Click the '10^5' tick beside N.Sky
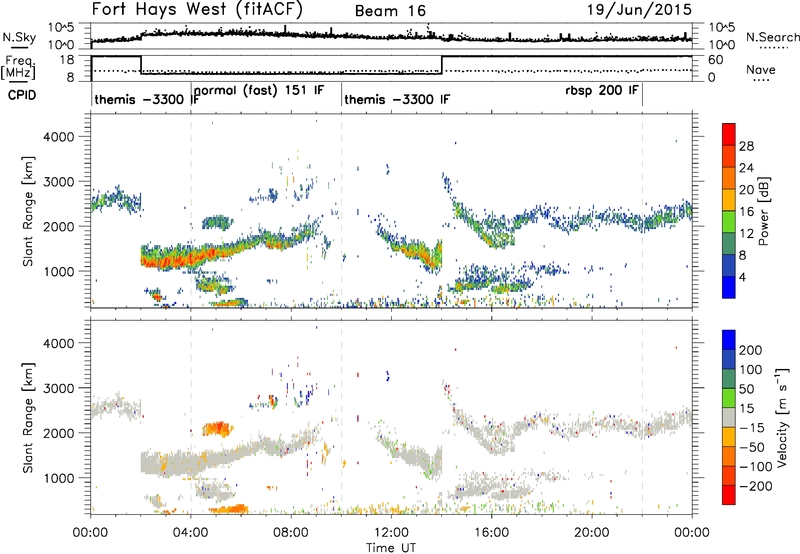 (61, 28)
